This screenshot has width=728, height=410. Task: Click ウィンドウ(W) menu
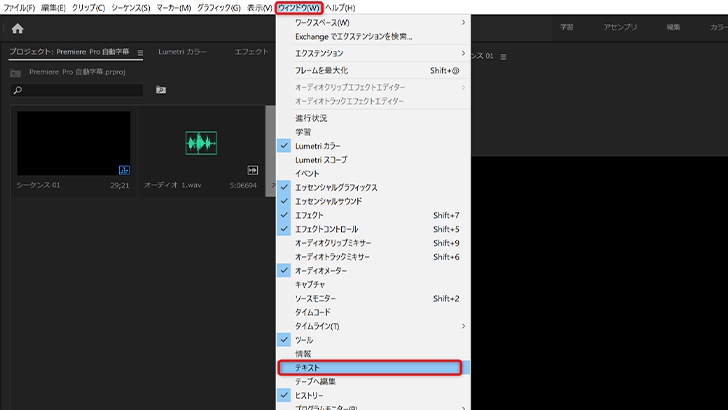point(299,8)
